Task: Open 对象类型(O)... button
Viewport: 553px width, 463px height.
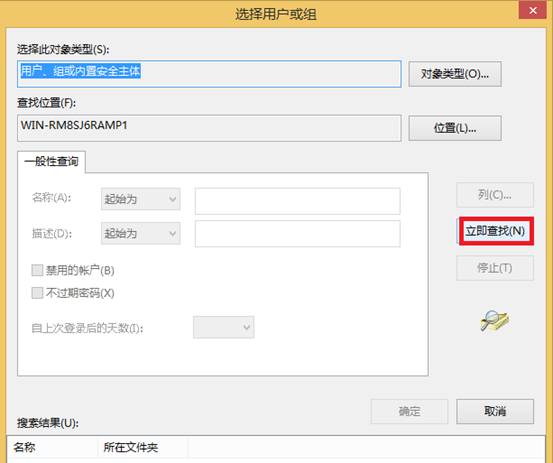Action: tap(455, 74)
